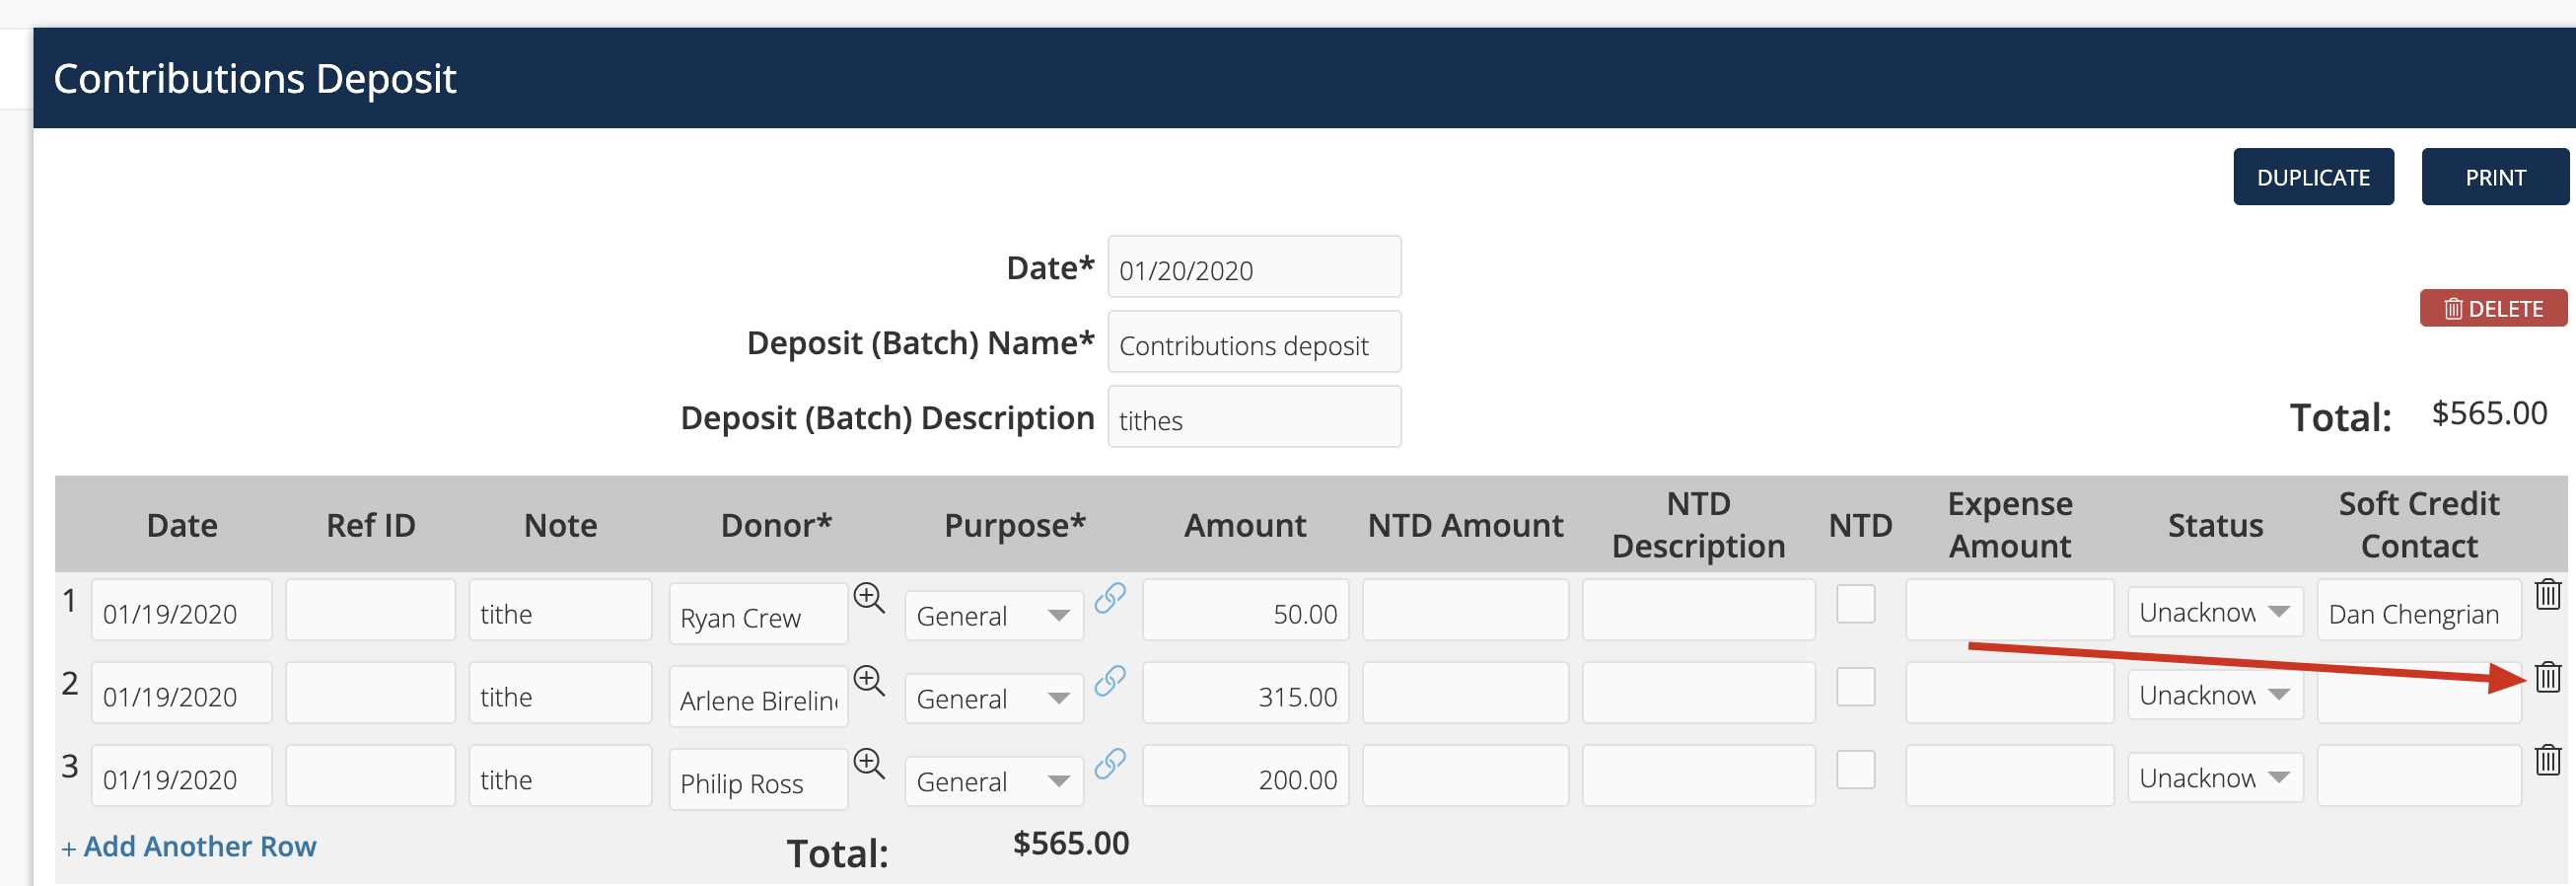Open Purpose dropdown for Philip Ross row
Viewport: 2576px width, 886px height.
(994, 781)
